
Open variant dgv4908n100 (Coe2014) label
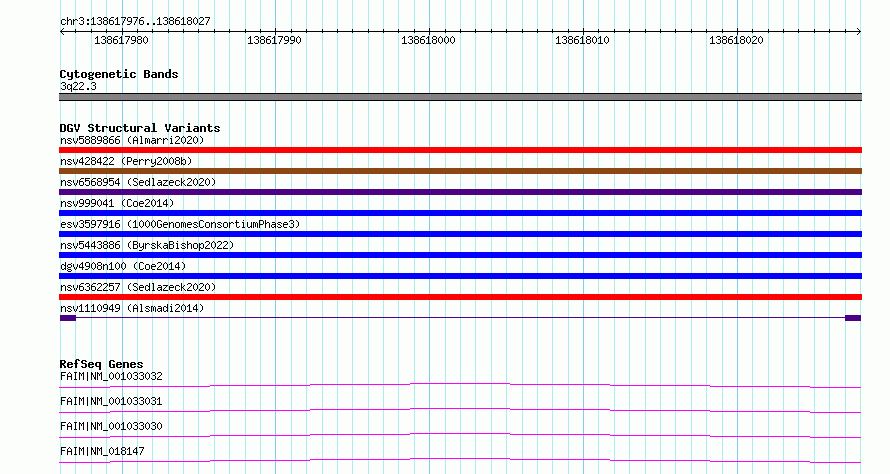(123, 266)
